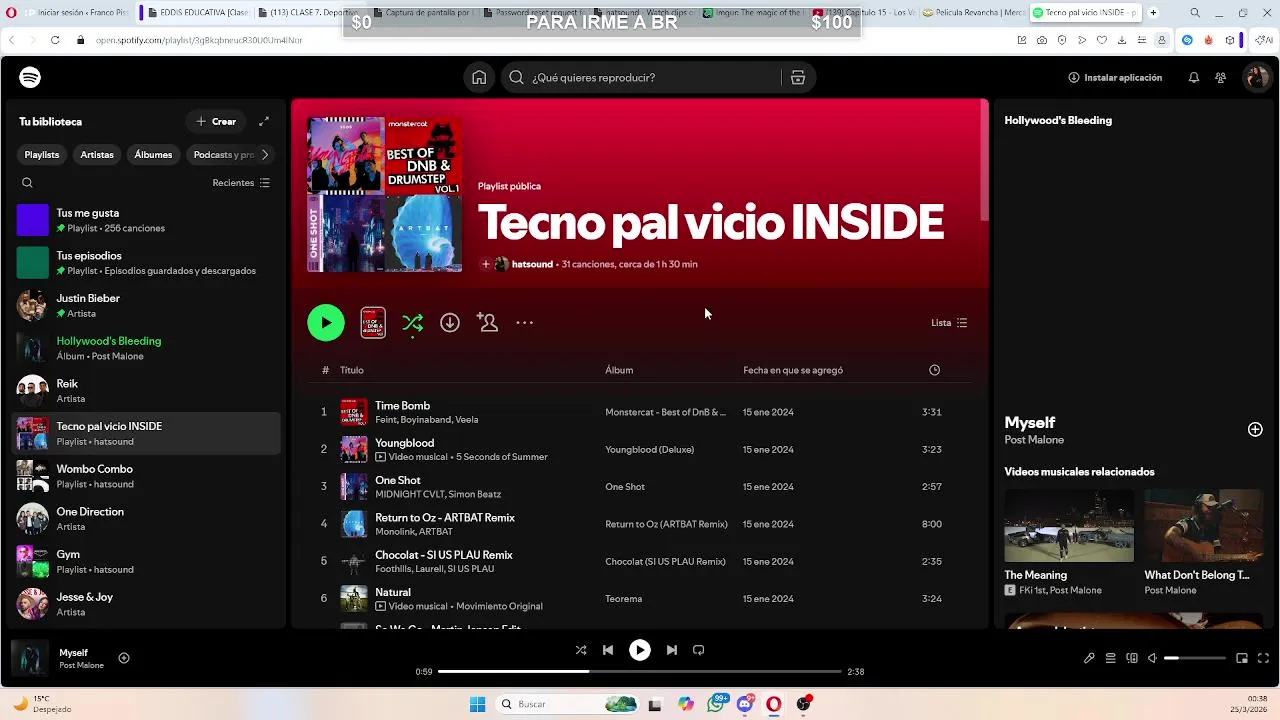Select the Artistas filter chip

click(x=97, y=155)
